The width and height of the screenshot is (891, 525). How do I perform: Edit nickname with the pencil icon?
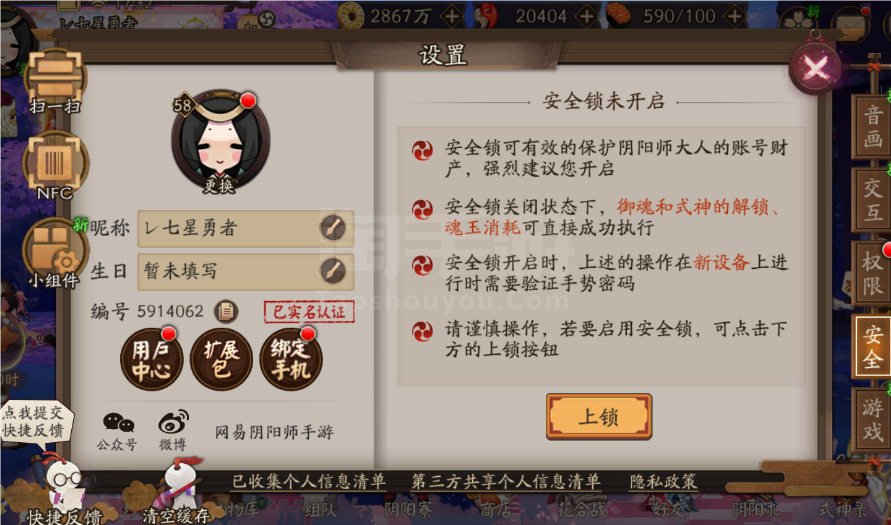pyautogui.click(x=332, y=228)
